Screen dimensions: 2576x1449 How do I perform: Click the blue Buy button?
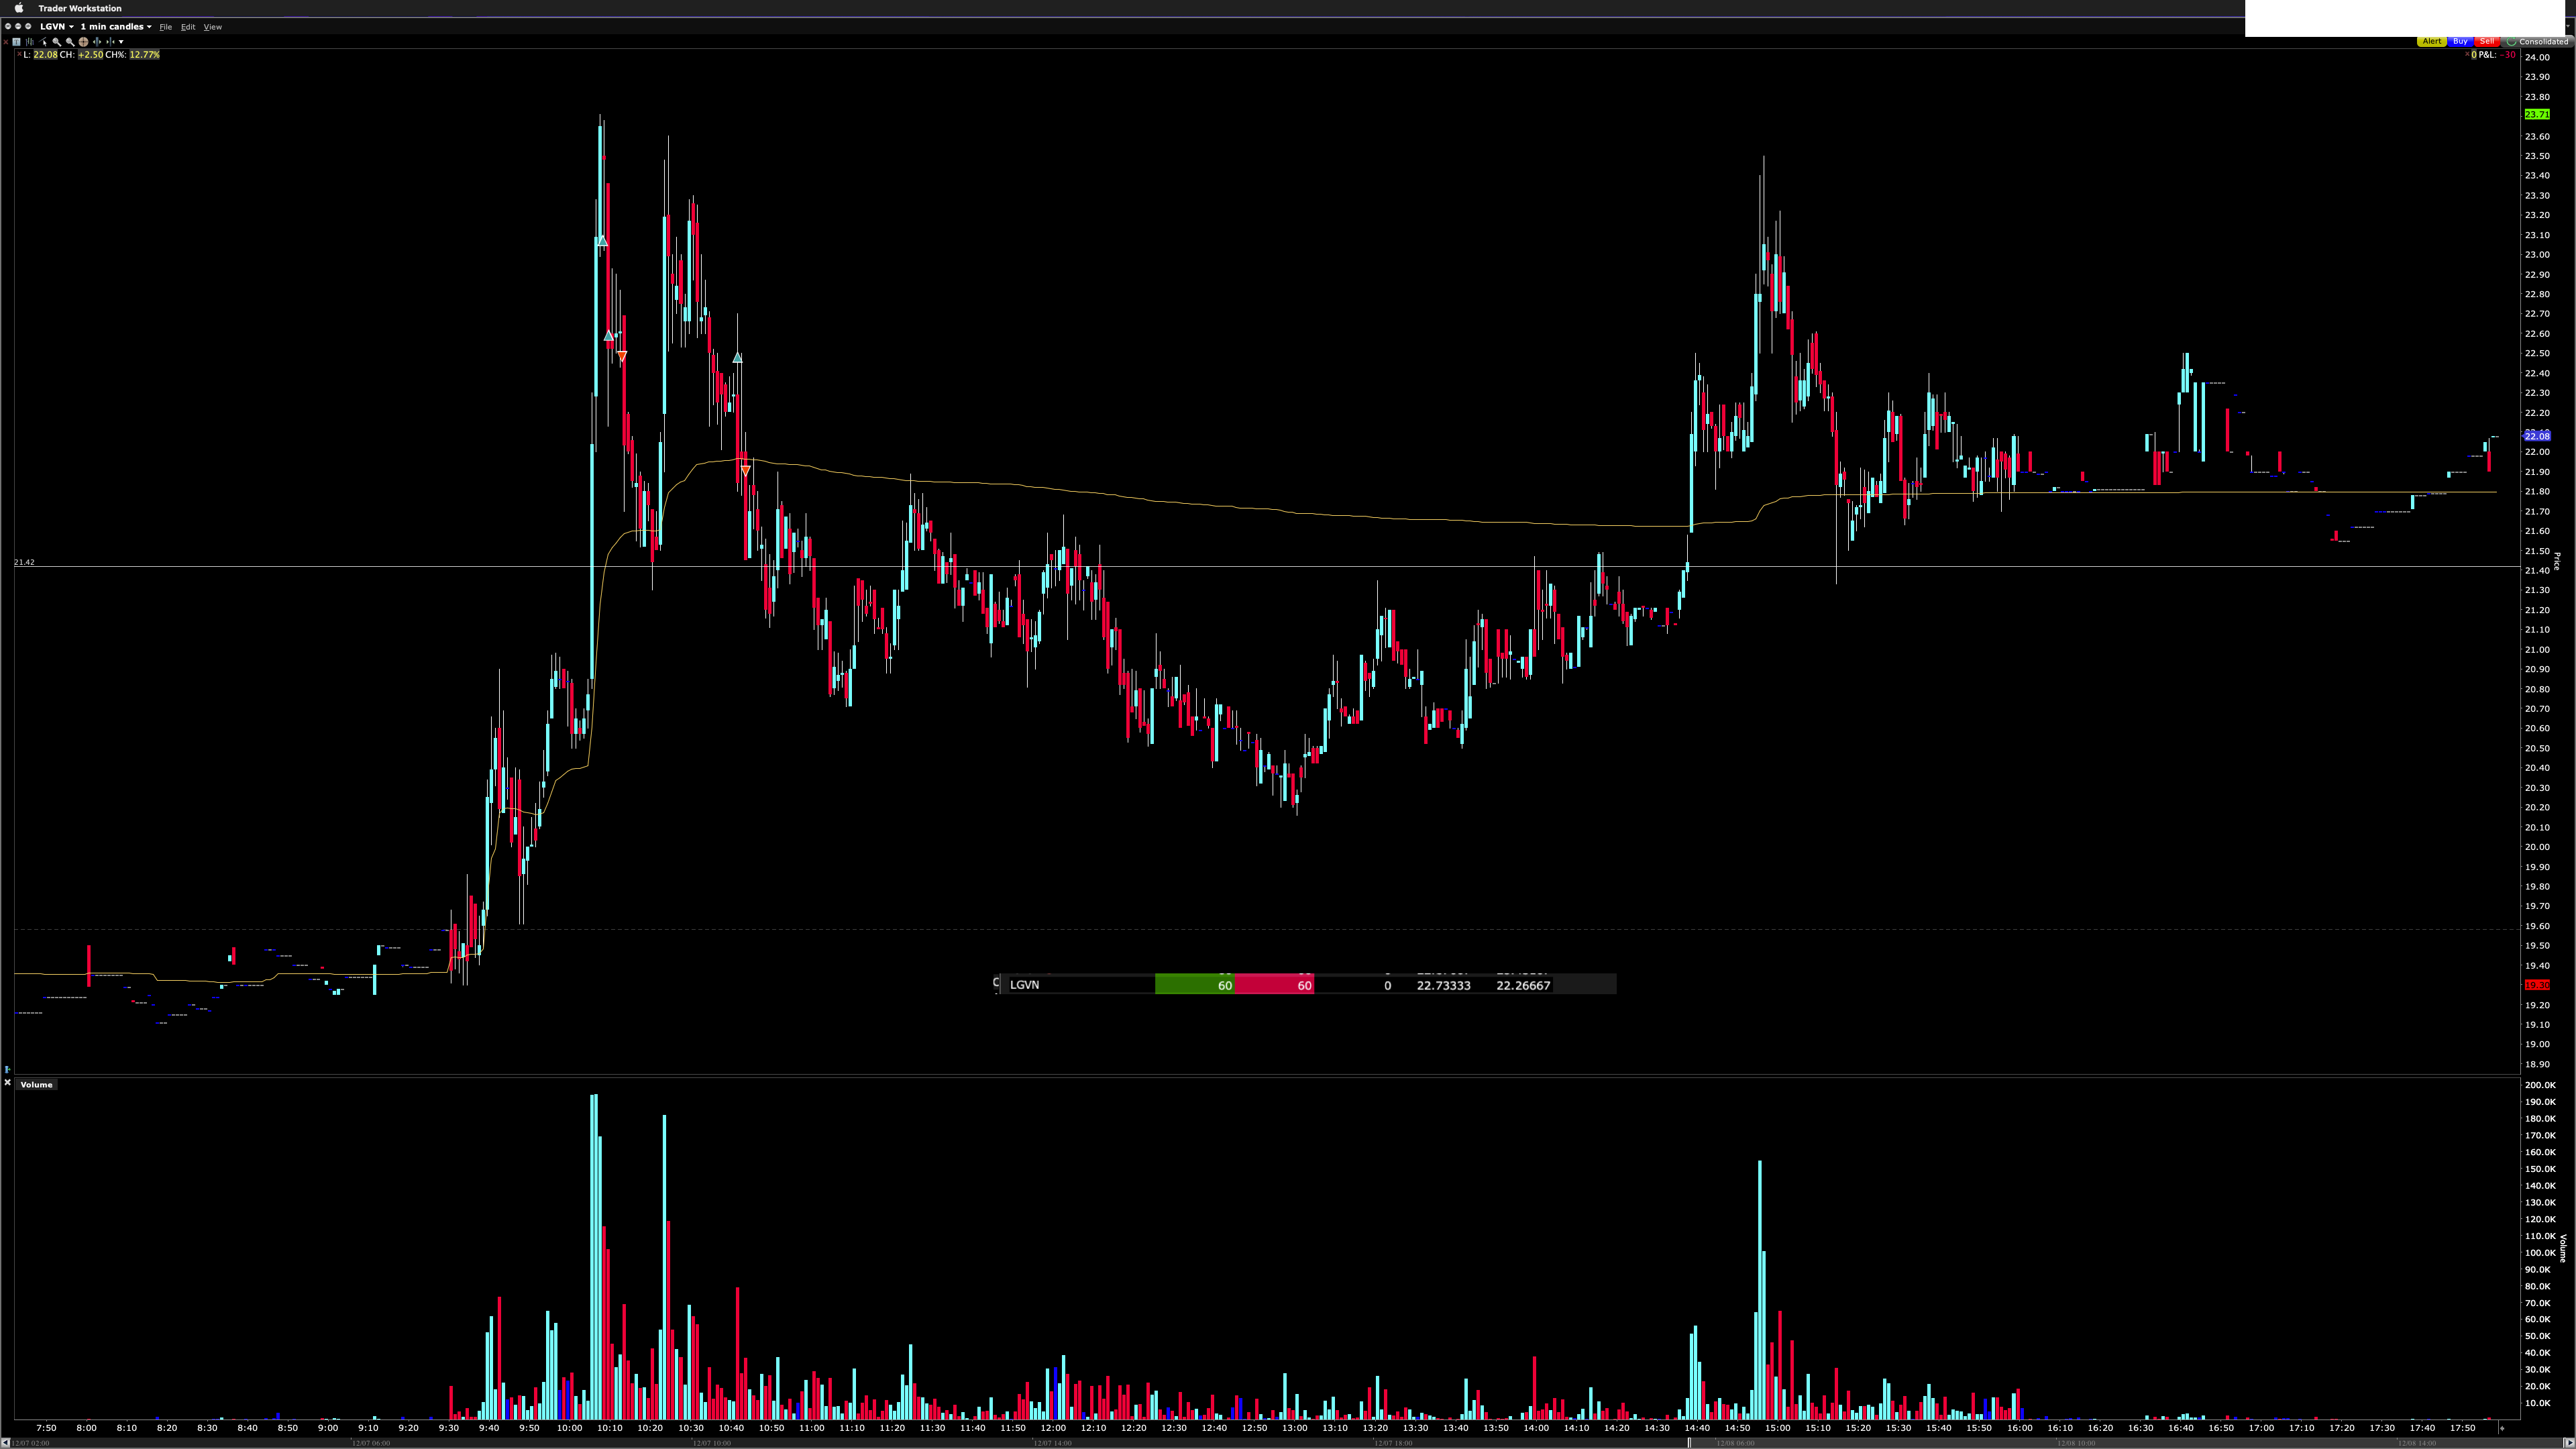pyautogui.click(x=2460, y=41)
